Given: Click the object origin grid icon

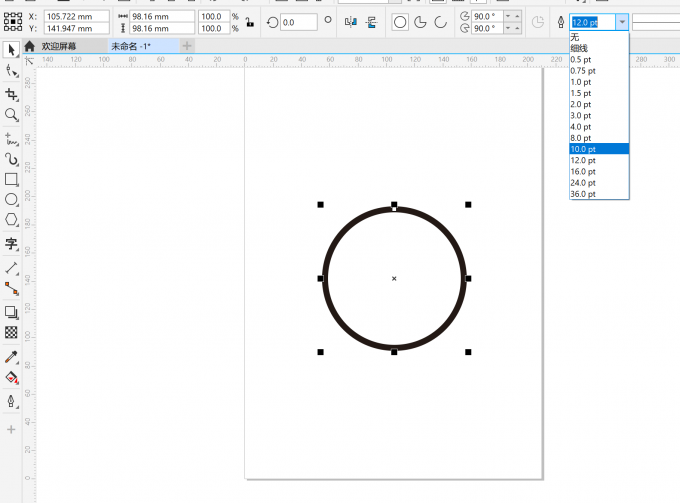Looking at the screenshot, I should 13,22.
